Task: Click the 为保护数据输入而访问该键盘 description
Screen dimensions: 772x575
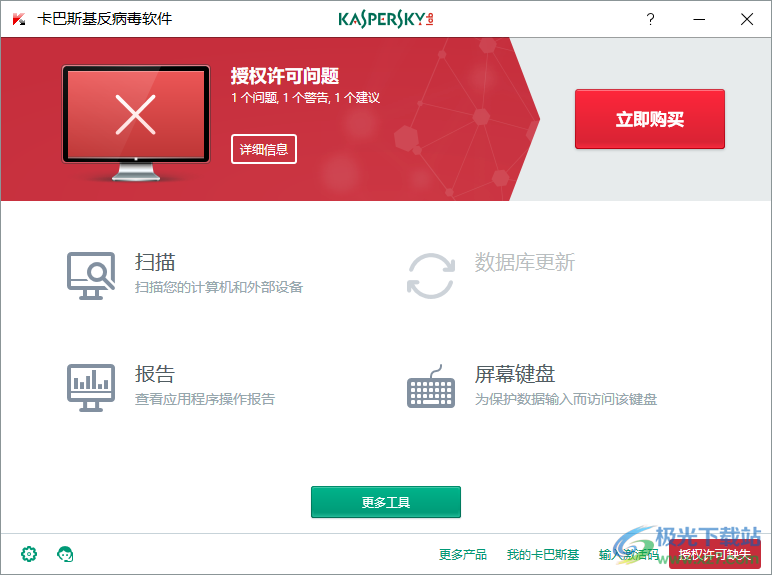Action: pos(566,399)
